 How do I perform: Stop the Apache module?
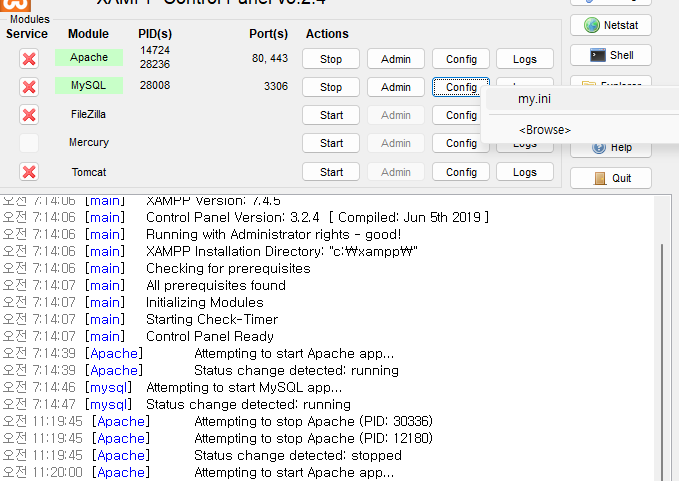[x=331, y=59]
